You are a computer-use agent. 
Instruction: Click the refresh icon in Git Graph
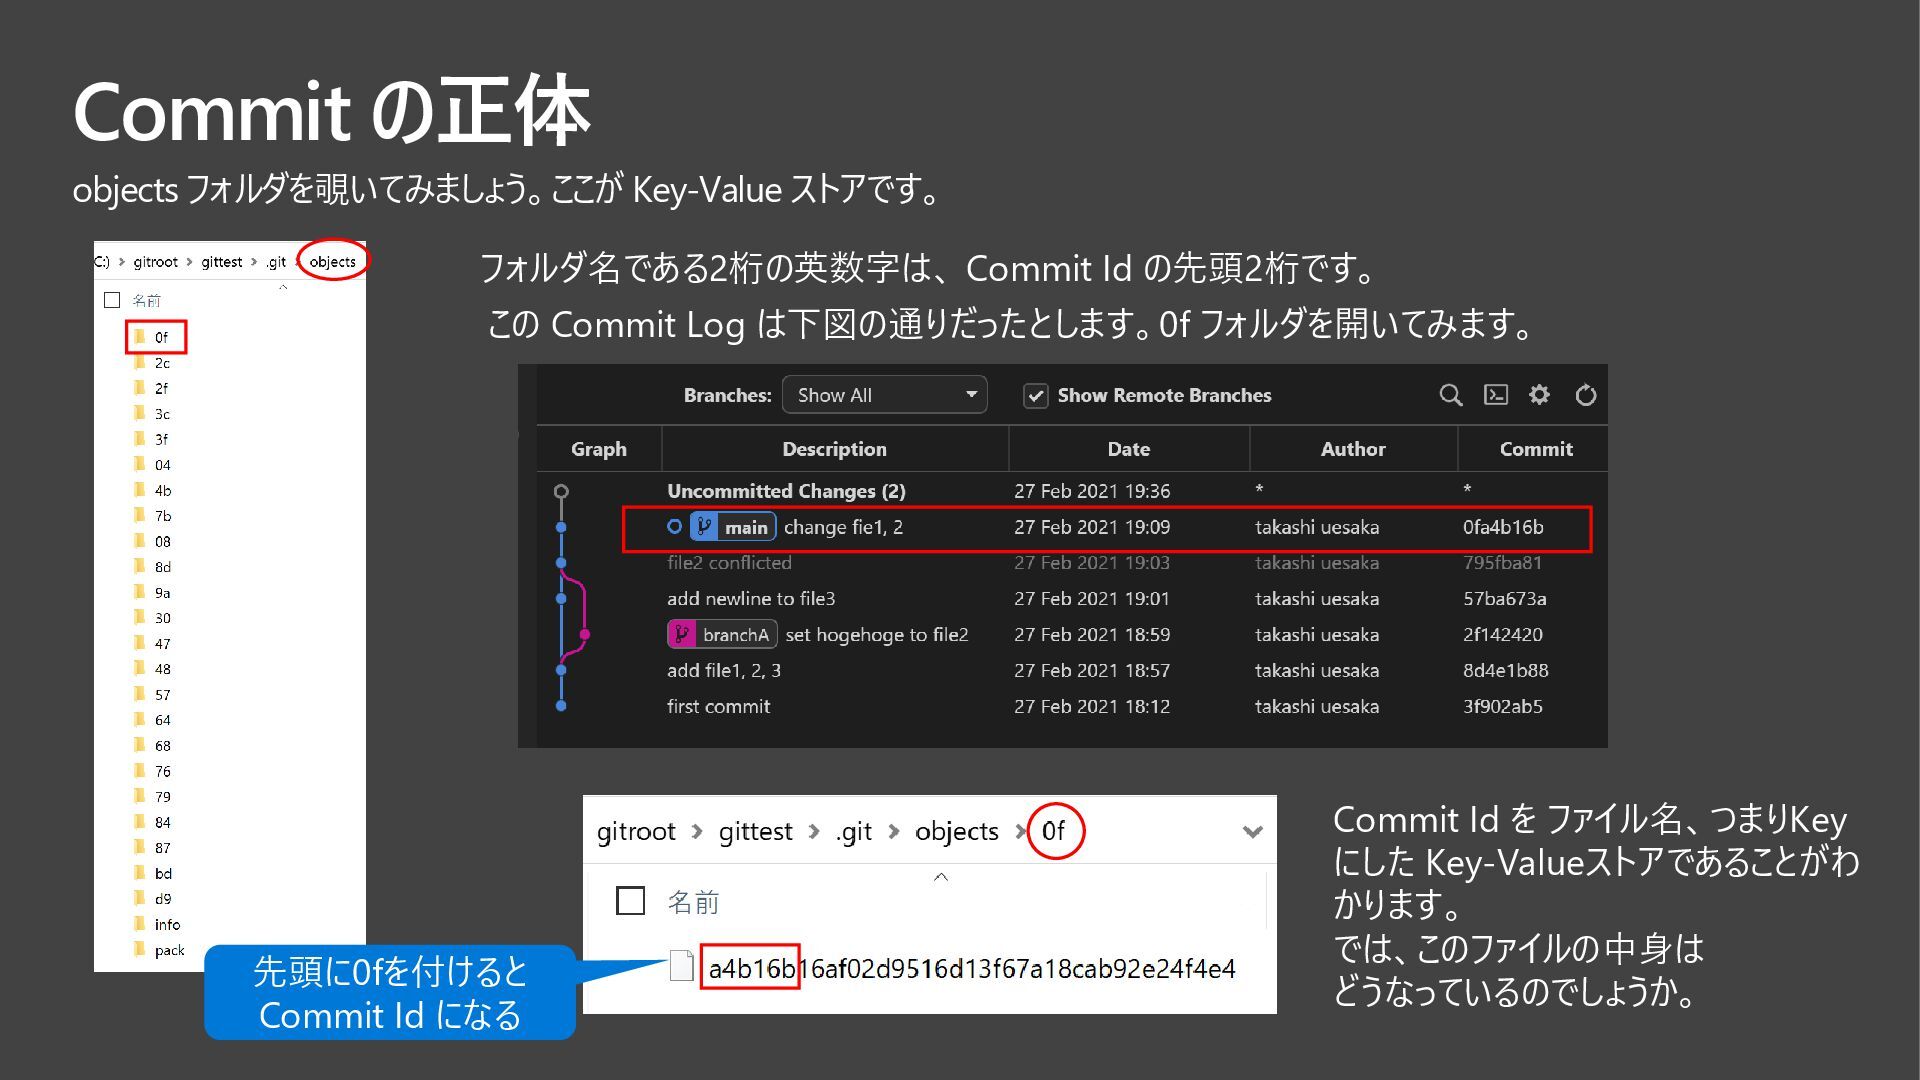coord(1585,395)
